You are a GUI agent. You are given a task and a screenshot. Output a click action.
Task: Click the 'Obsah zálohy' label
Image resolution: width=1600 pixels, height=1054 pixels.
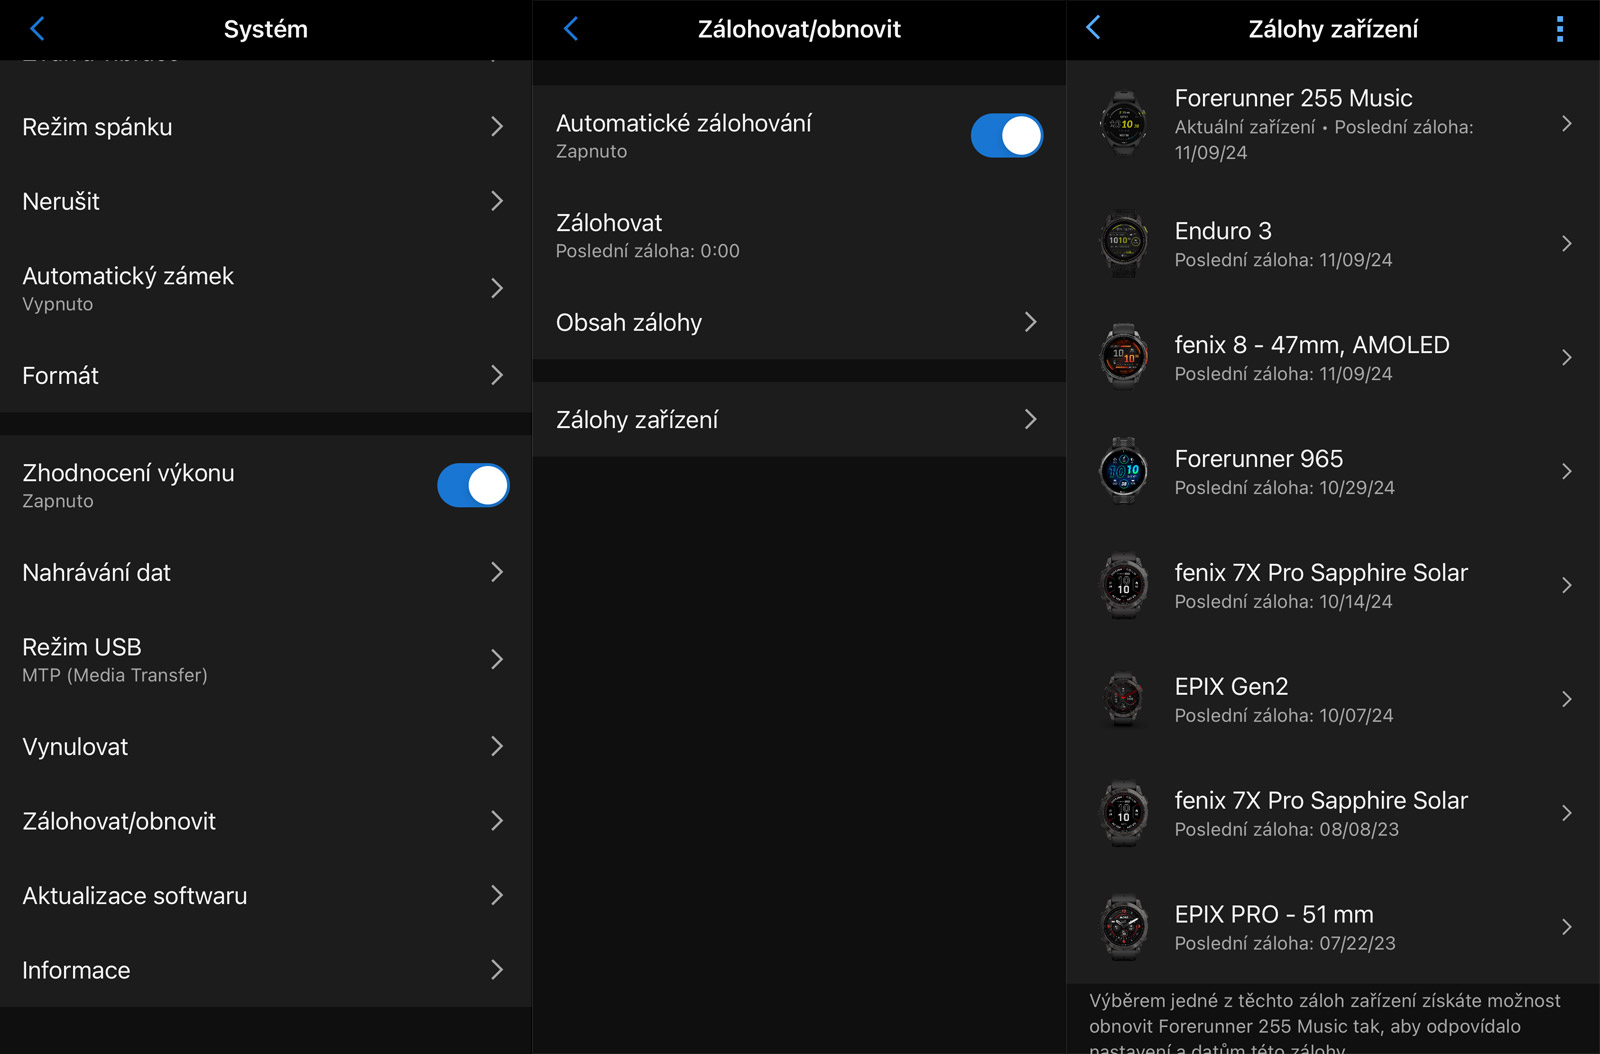[x=629, y=323]
